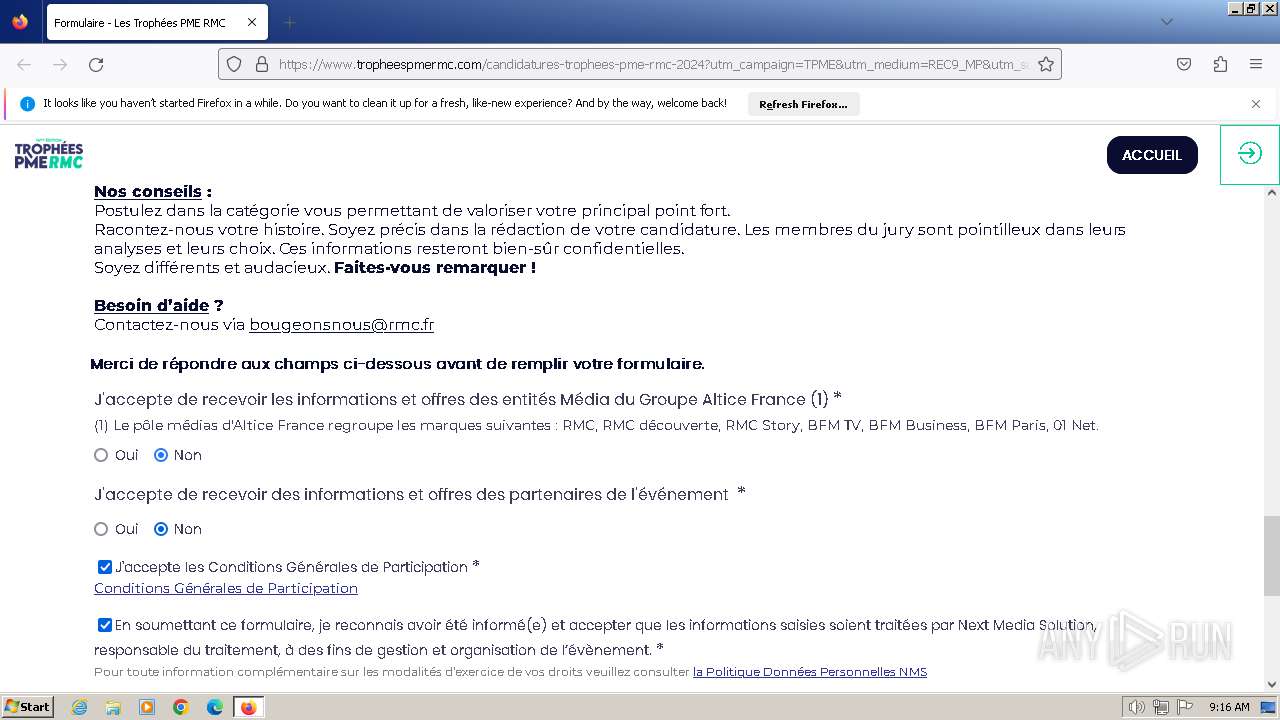Click the Firefox back arrow
The height and width of the screenshot is (720, 1280).
click(24, 64)
